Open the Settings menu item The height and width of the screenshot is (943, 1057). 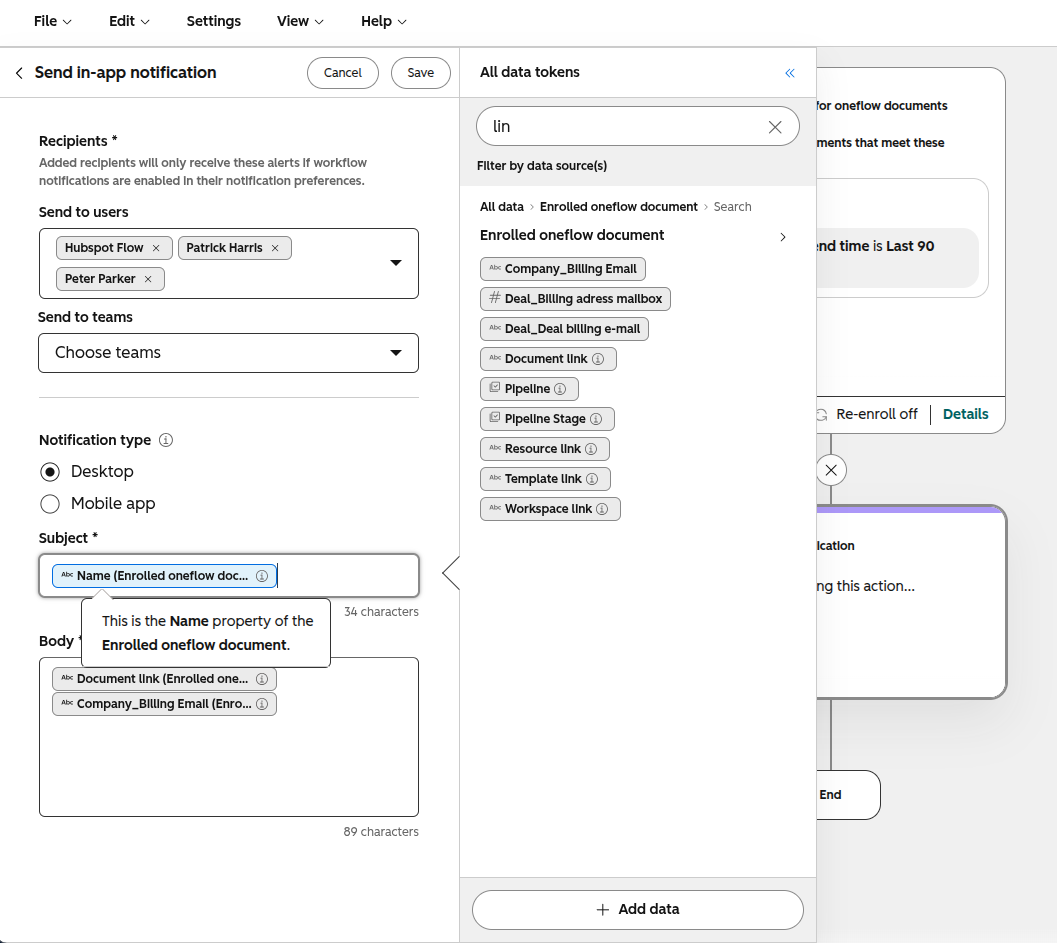214,21
